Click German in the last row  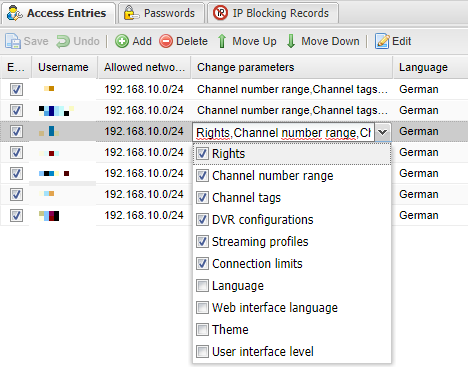(x=419, y=215)
